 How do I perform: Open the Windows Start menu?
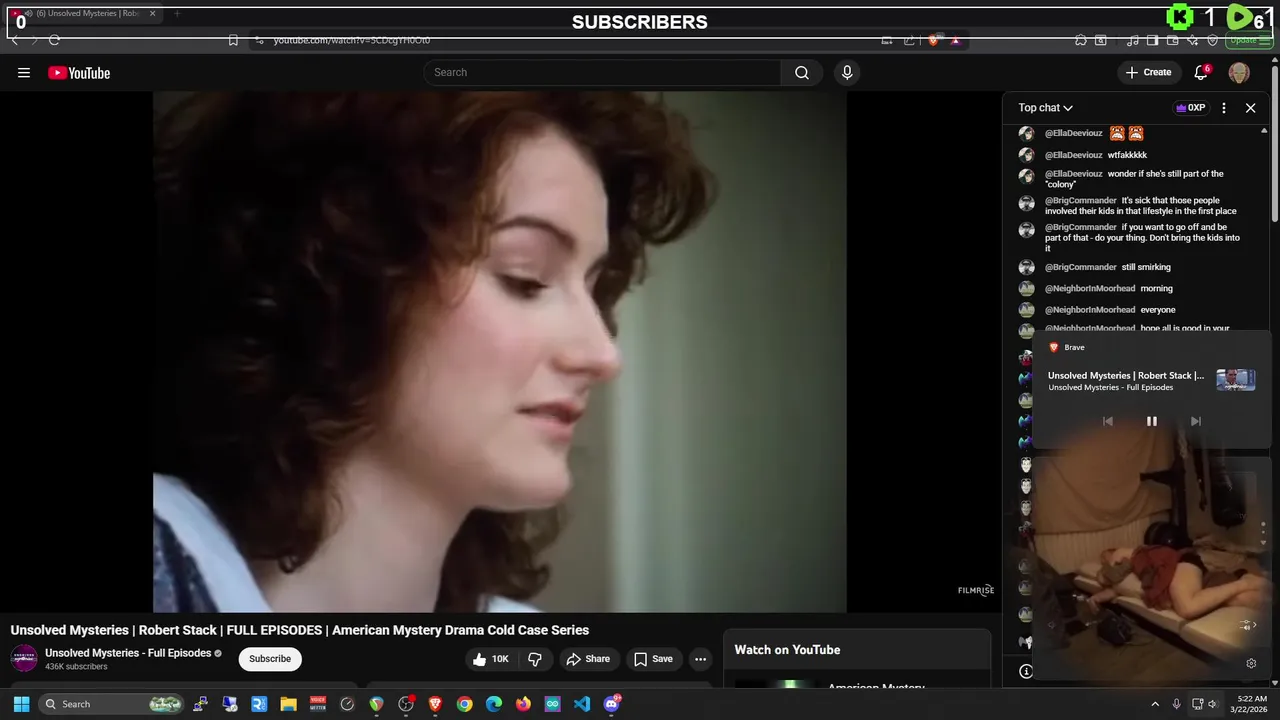coord(21,704)
